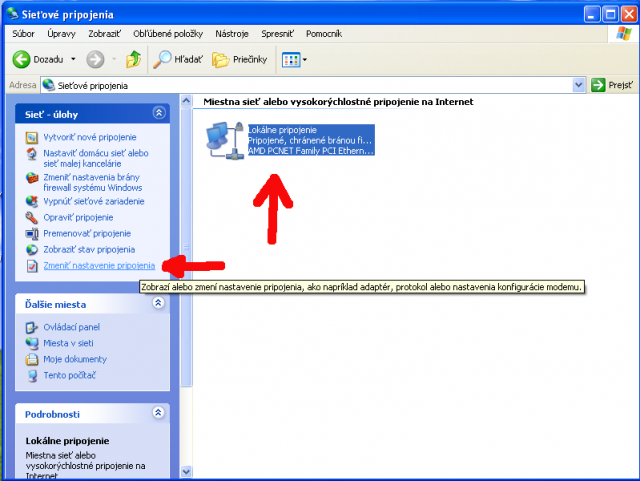Viewport: 640px width, 481px height.
Task: Open Moje dokumenty link
Action: tap(75, 359)
